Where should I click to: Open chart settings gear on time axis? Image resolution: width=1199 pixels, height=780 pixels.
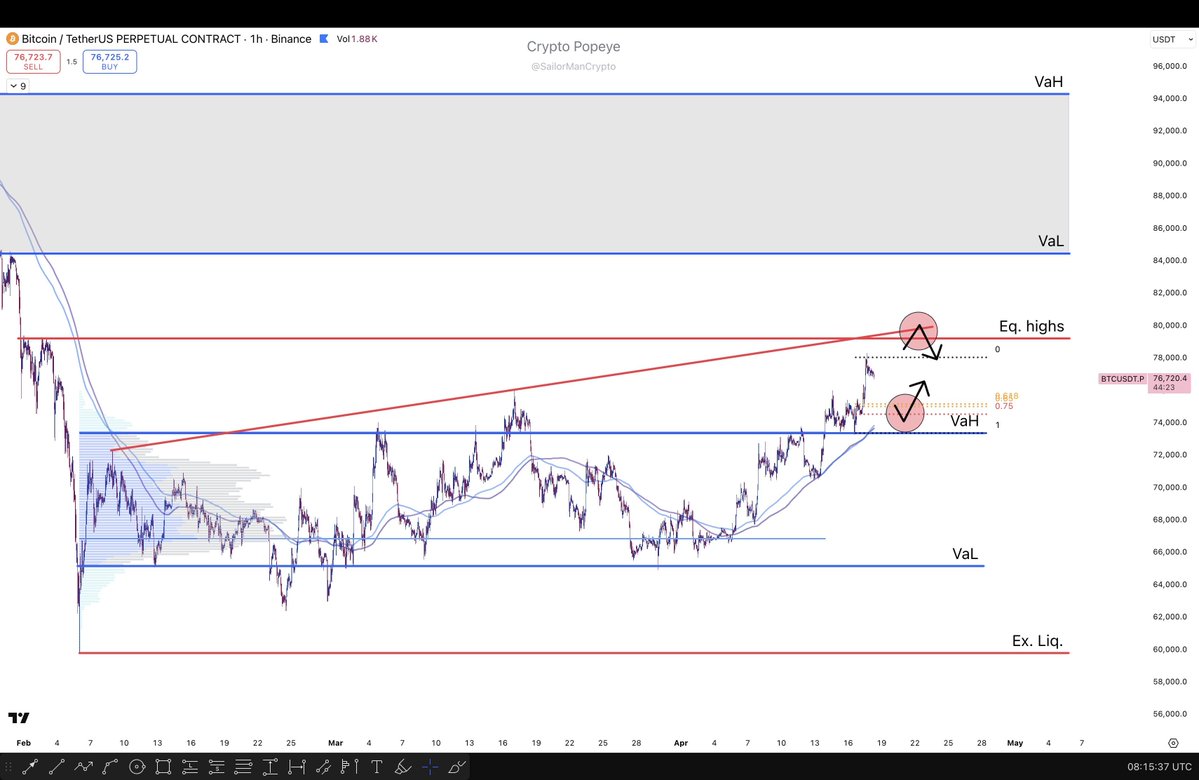[1173, 743]
